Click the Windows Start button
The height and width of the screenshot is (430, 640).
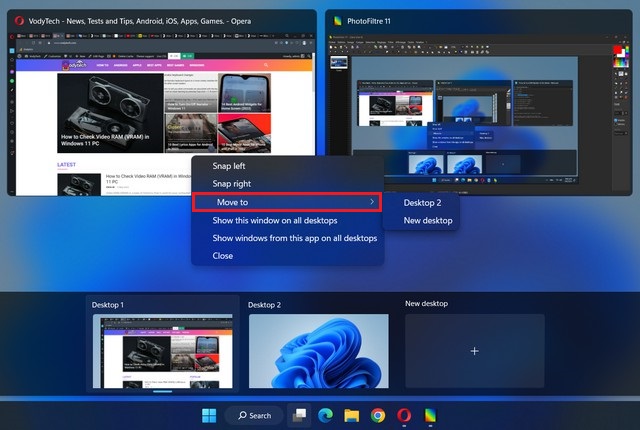point(209,415)
